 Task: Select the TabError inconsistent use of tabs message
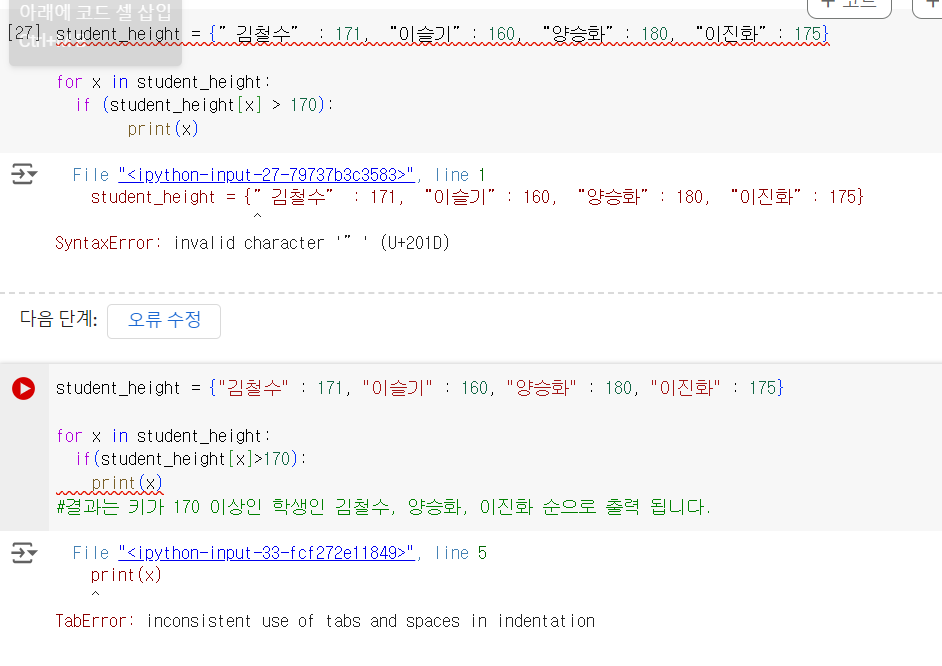tap(325, 620)
